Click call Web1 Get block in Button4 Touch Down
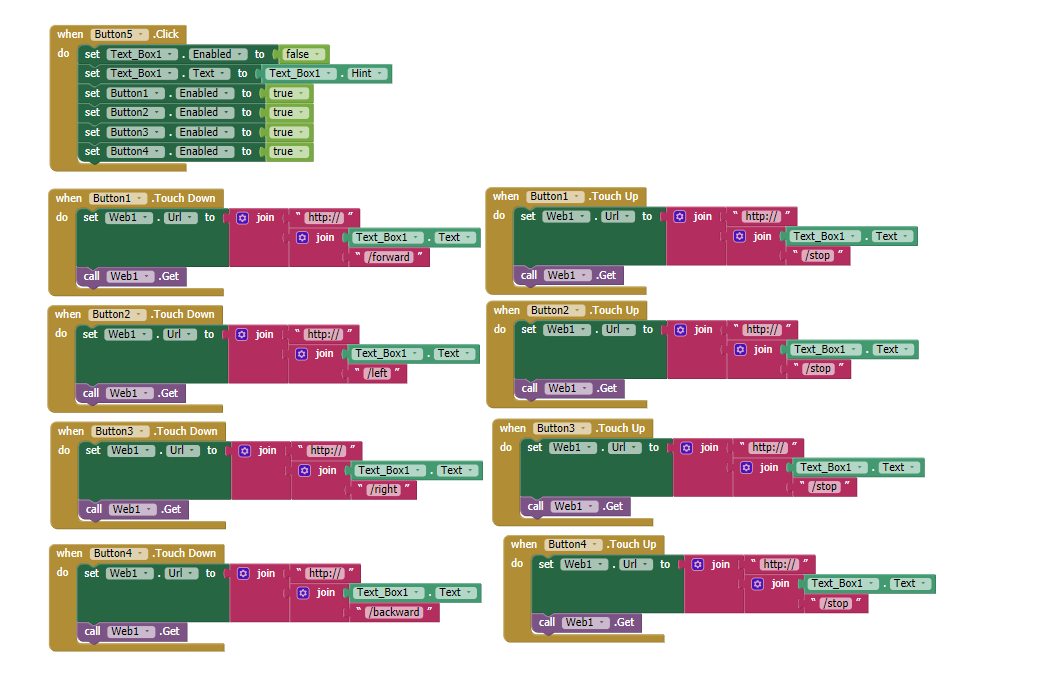 (131, 631)
